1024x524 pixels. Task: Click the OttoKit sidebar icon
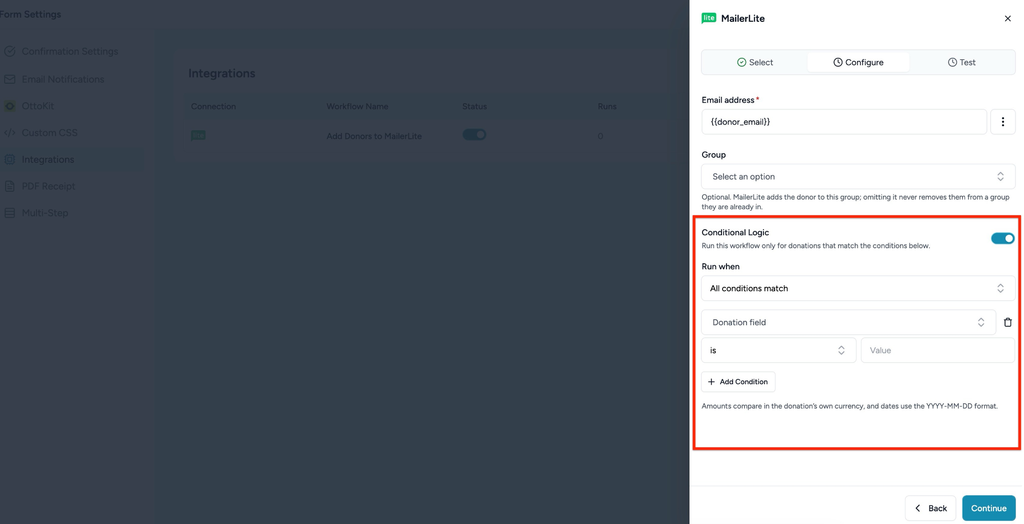click(x=10, y=106)
